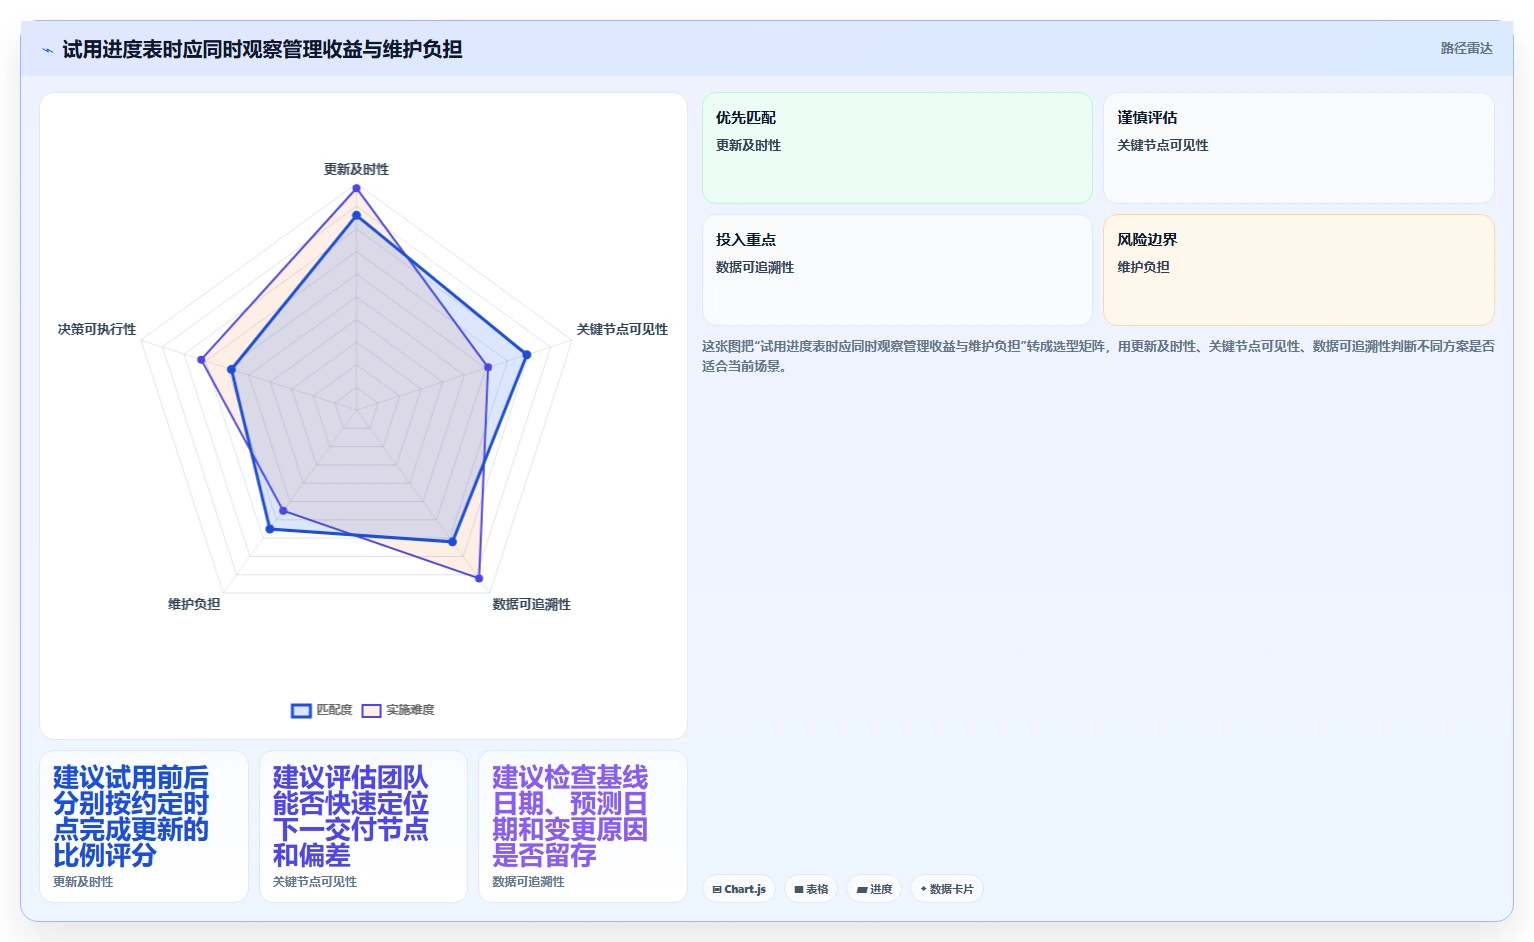Select the 投入重点 card

click(897, 270)
